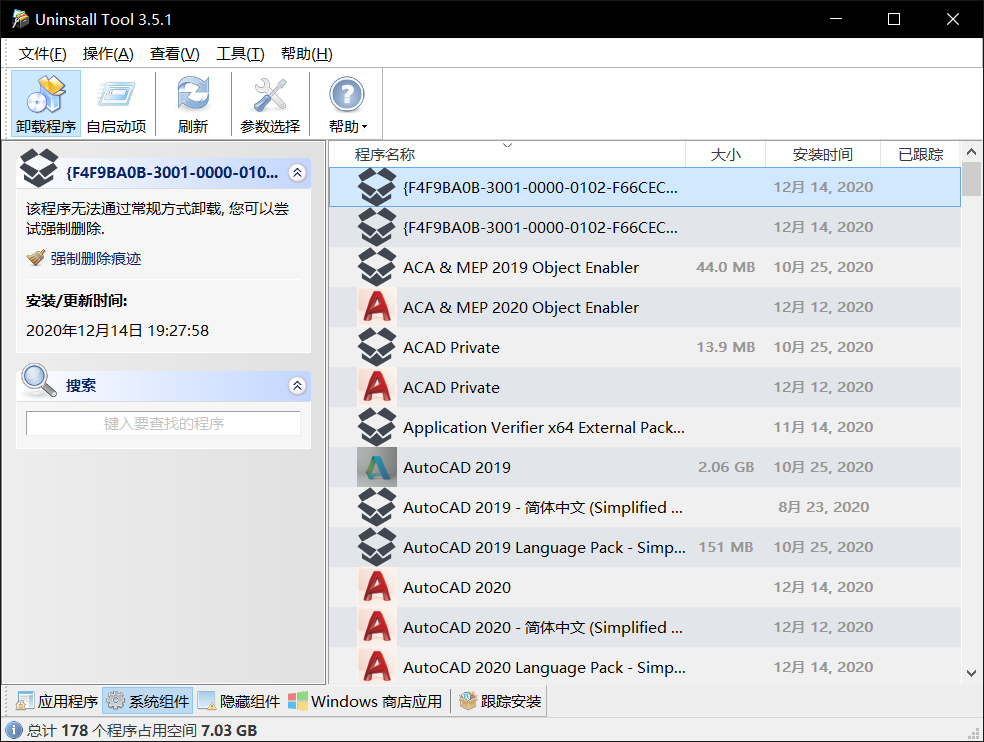Click the magnifier icon in search panel
The width and height of the screenshot is (984, 742).
tap(39, 380)
